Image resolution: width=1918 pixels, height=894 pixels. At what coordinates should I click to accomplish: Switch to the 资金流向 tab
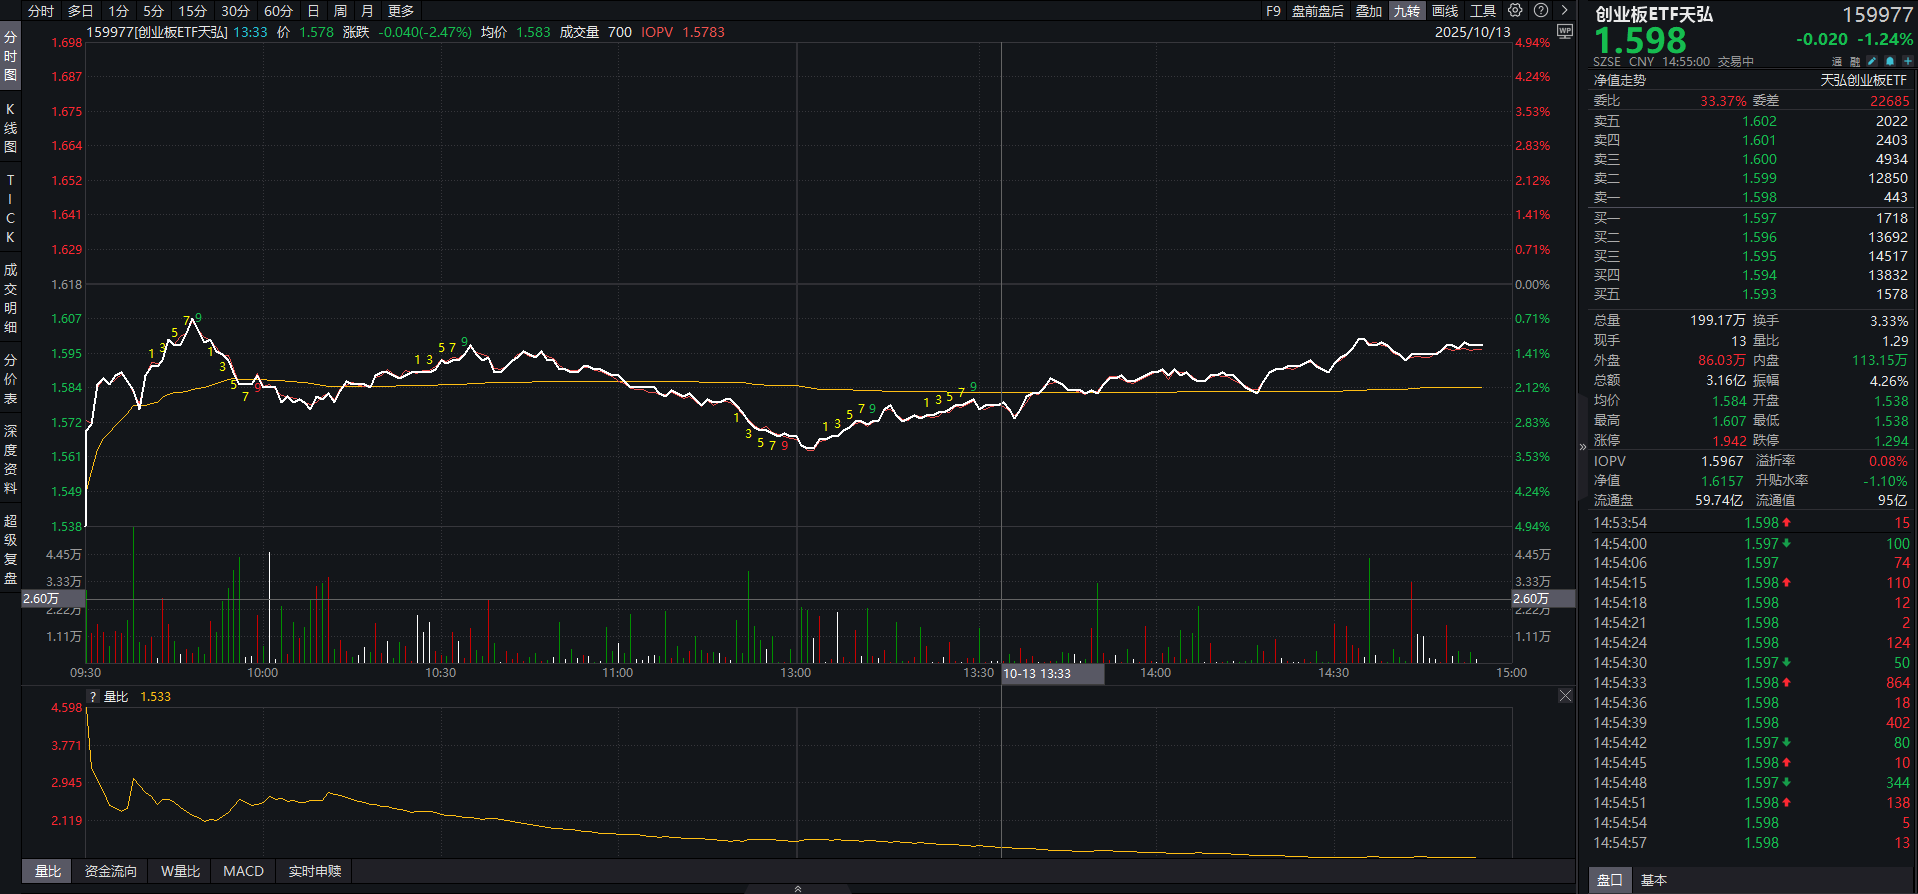(110, 871)
